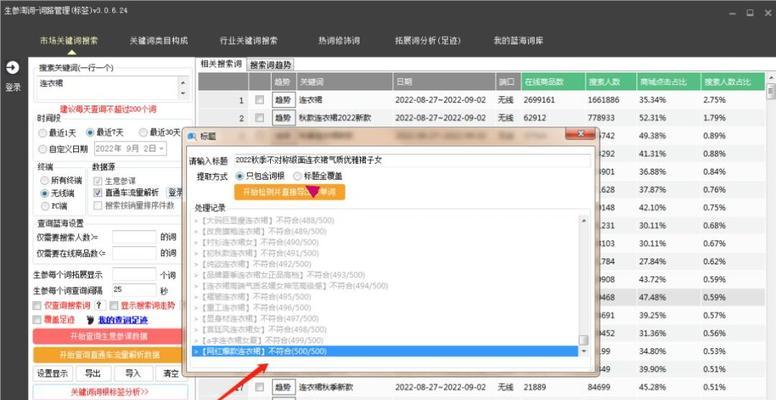Click the up arrow of the keyword box
The height and width of the screenshot is (400, 776).
[183, 82]
